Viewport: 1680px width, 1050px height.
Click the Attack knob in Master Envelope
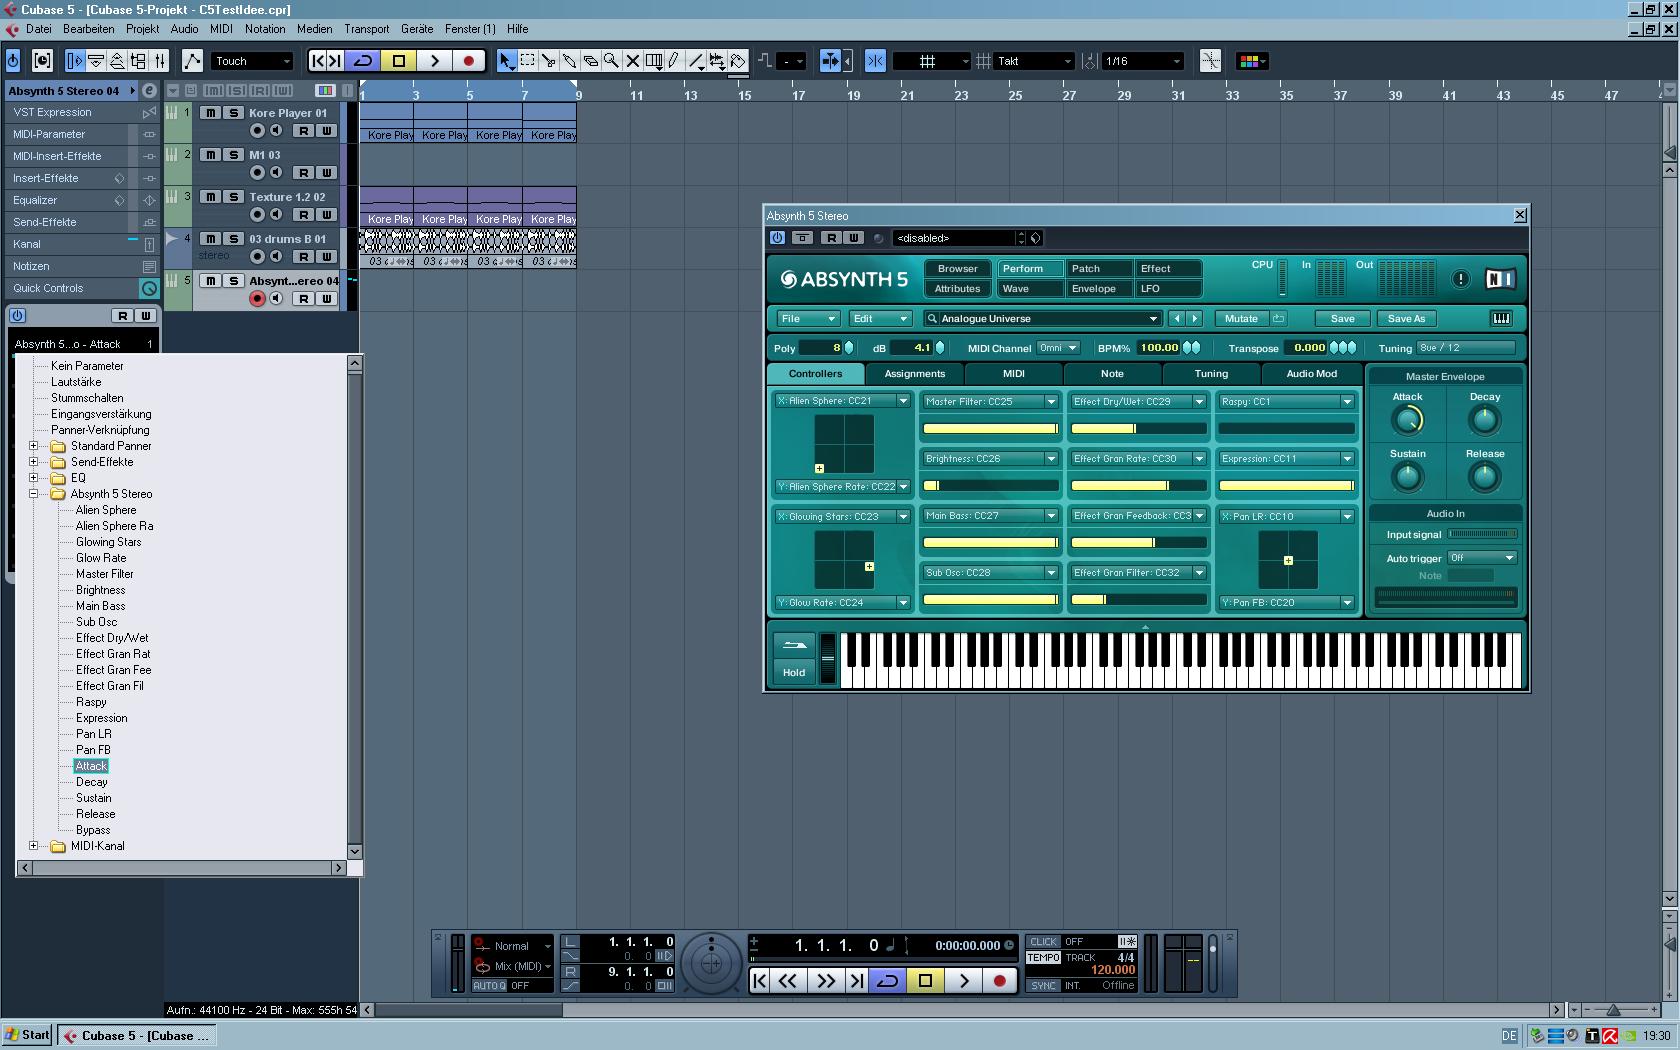[x=1407, y=421]
